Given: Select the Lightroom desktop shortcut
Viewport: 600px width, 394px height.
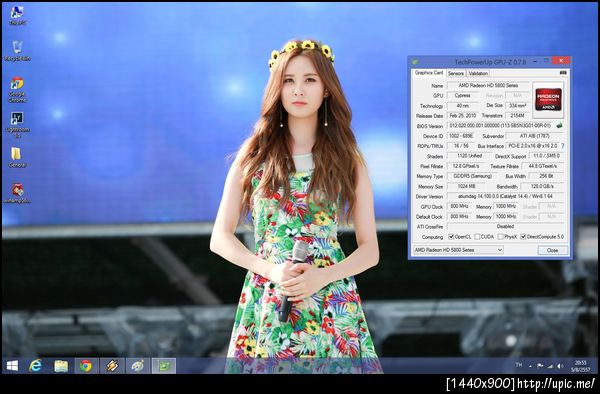Looking at the screenshot, I should pos(17,125).
